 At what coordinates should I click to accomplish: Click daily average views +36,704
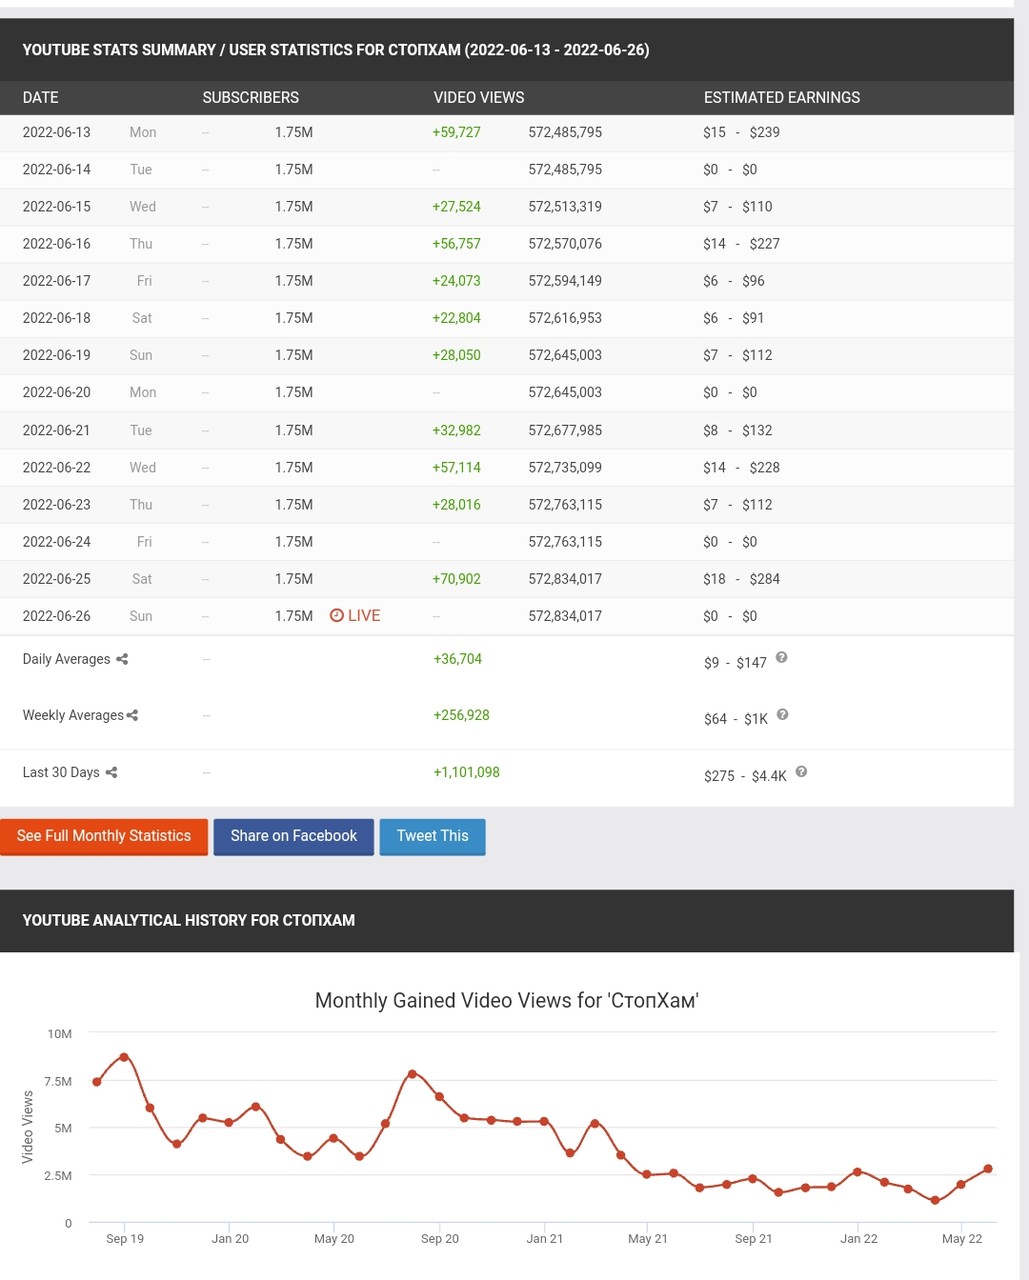[x=458, y=659]
